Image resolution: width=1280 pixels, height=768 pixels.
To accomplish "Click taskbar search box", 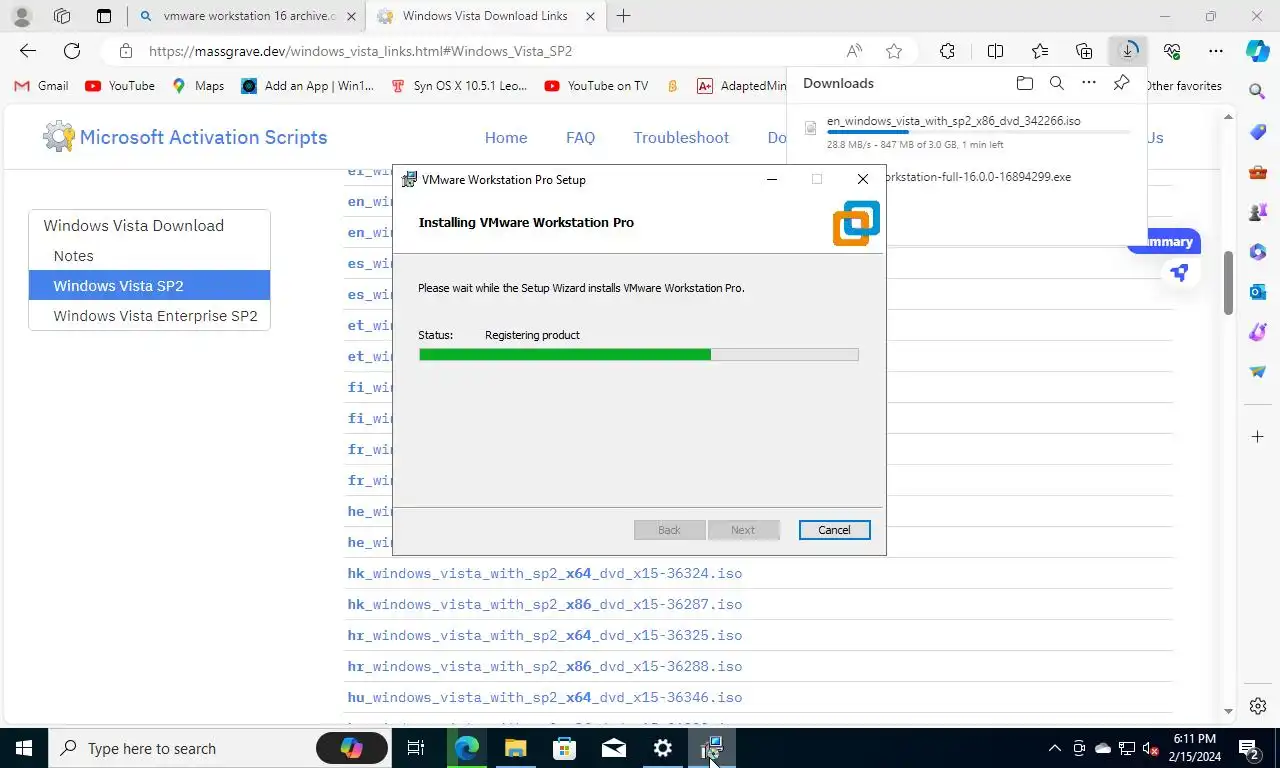I will pos(220,748).
